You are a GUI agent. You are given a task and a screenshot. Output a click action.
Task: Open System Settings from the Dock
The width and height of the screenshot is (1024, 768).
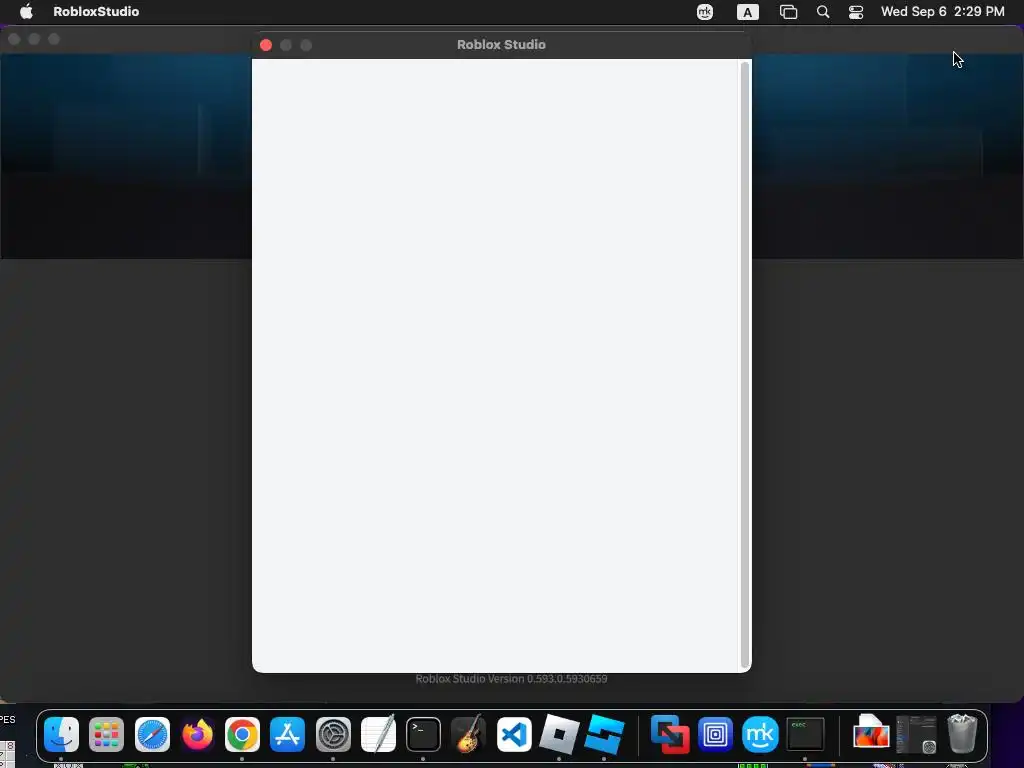(x=333, y=734)
